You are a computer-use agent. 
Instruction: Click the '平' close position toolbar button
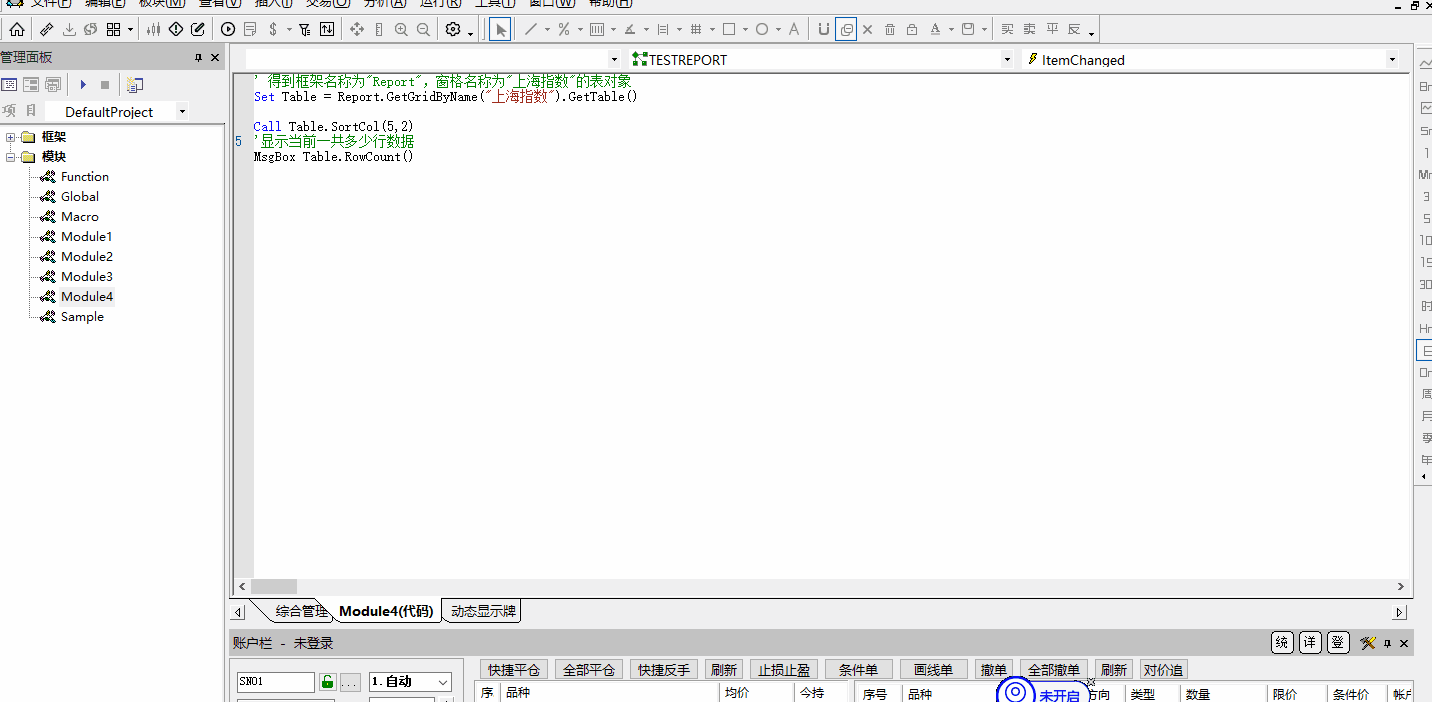click(1052, 30)
